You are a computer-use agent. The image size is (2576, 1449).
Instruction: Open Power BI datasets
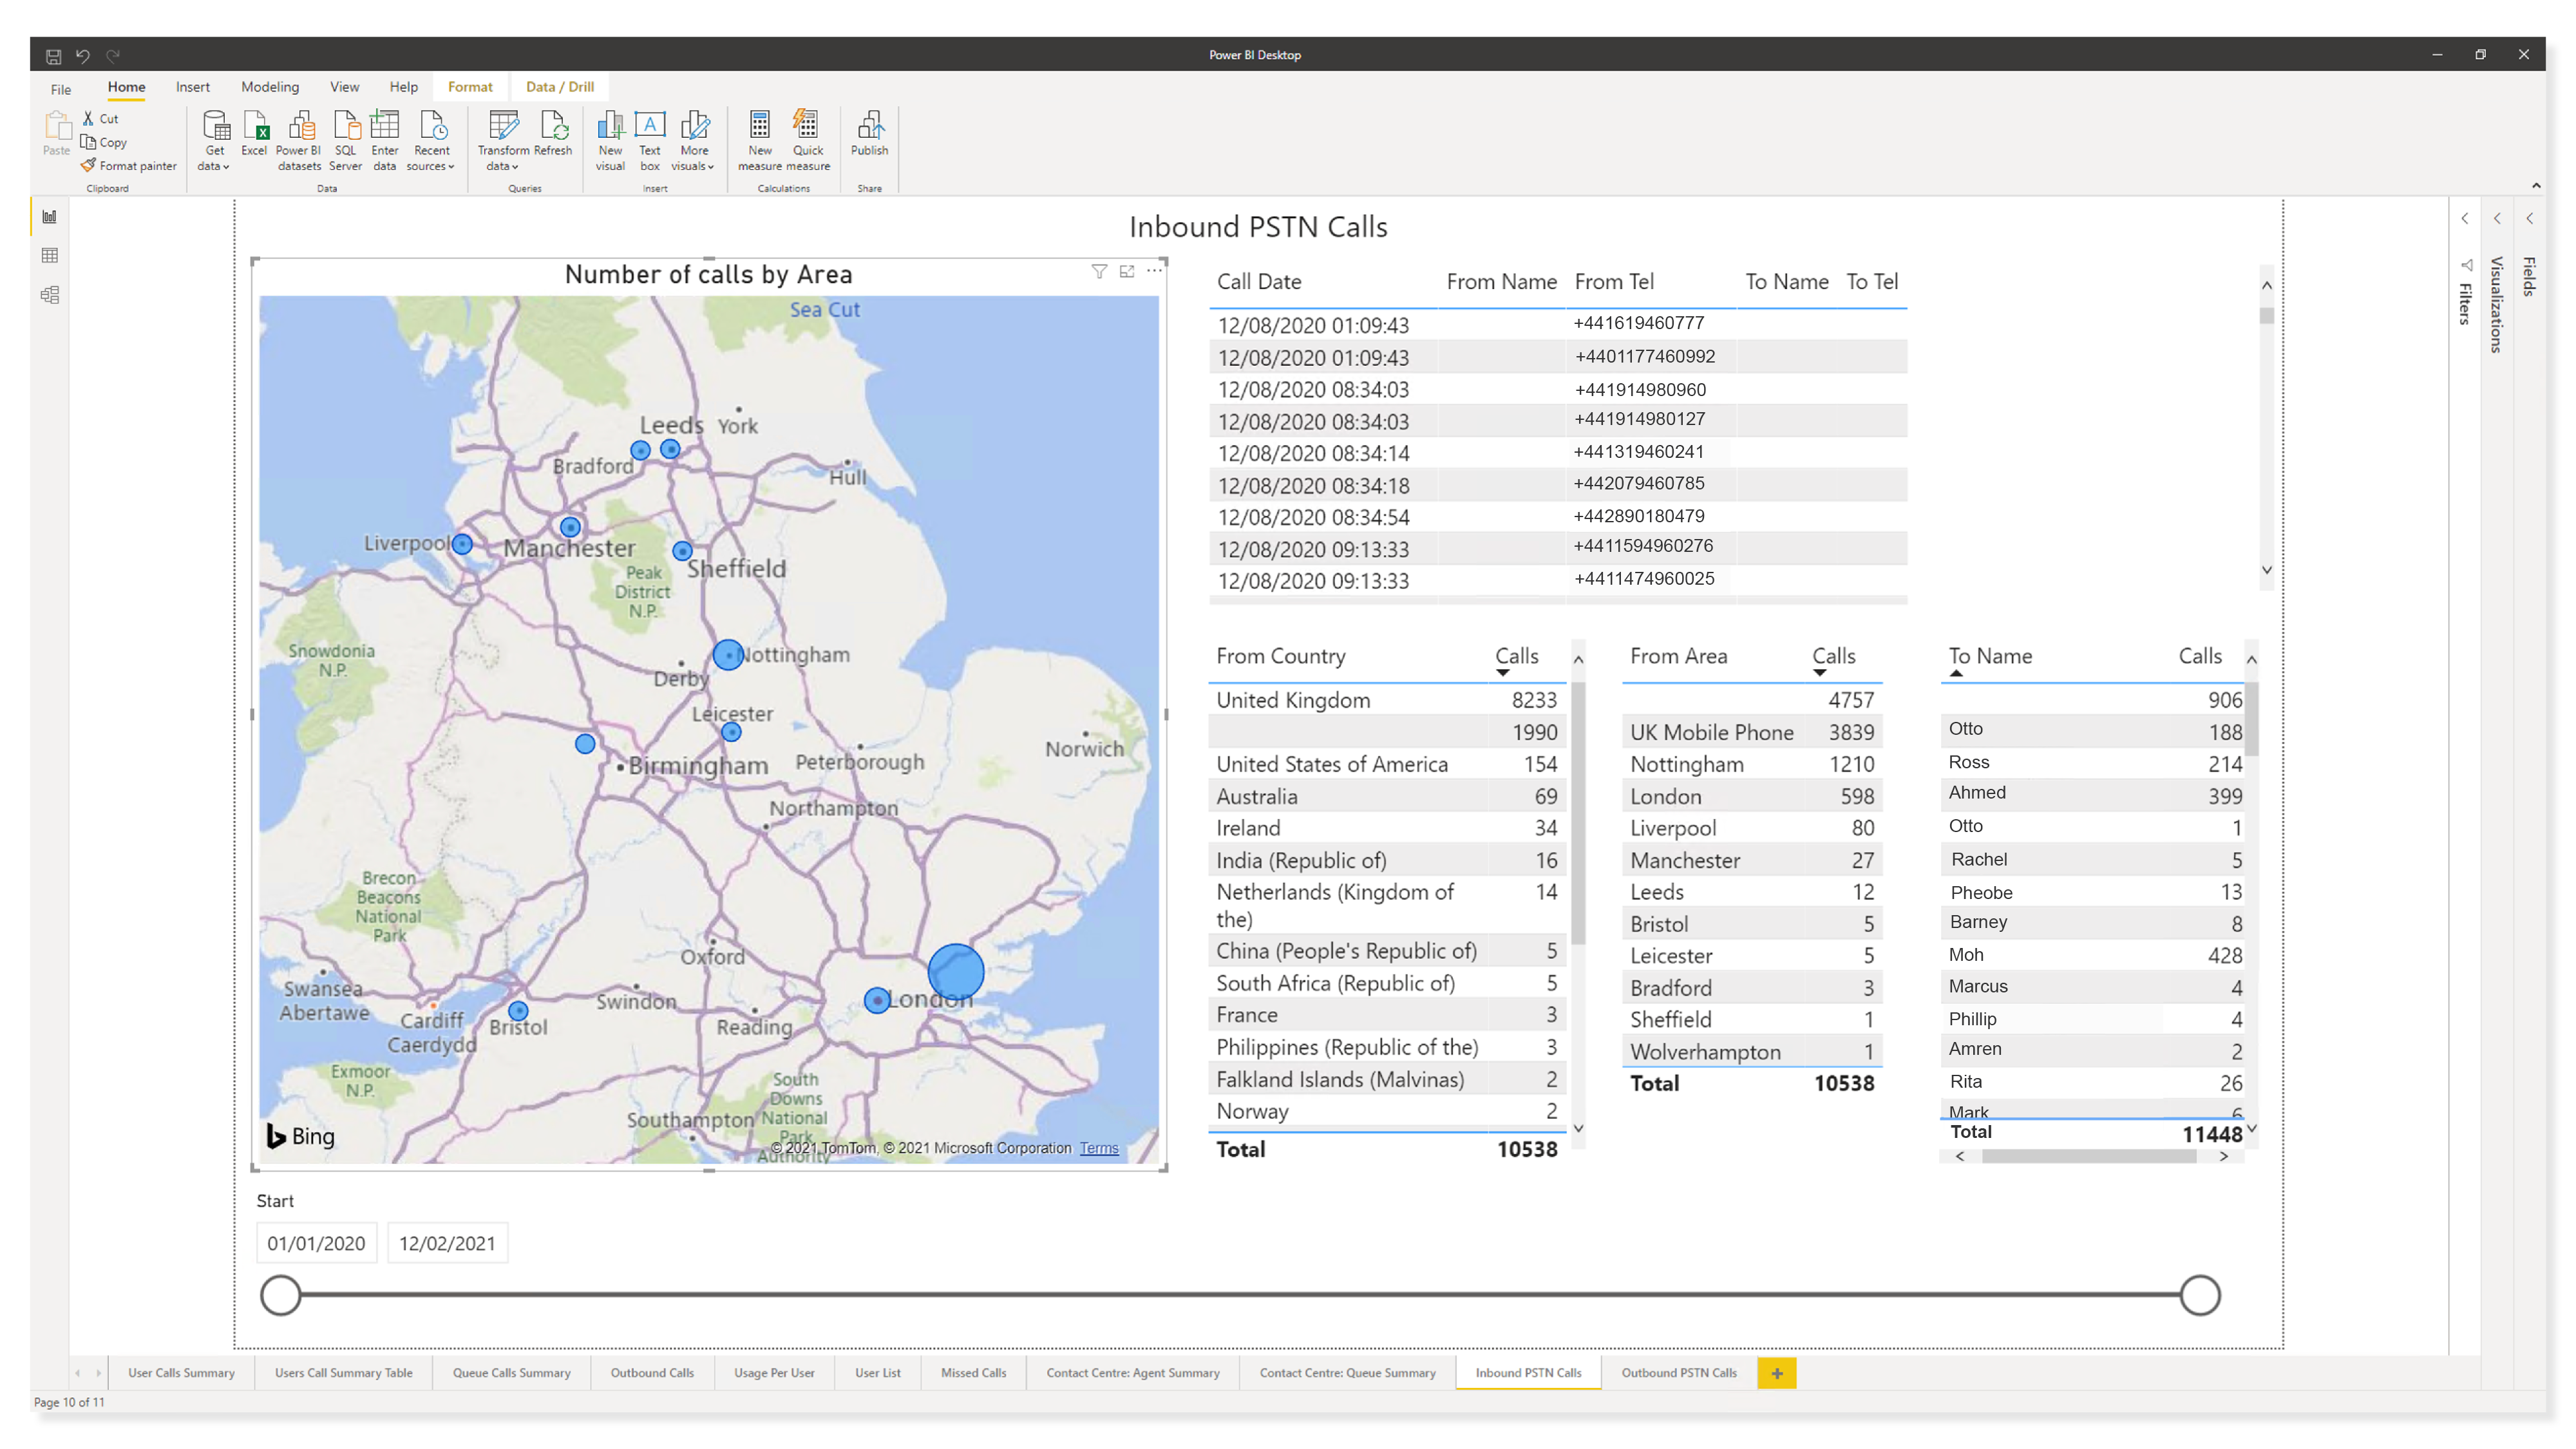[x=299, y=139]
